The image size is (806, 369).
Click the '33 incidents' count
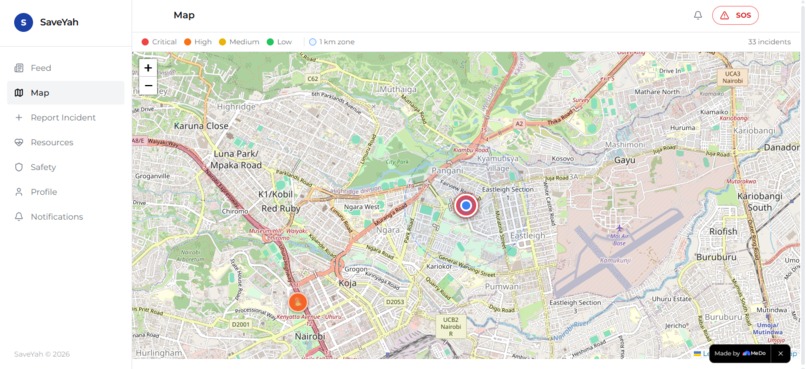[769, 42]
